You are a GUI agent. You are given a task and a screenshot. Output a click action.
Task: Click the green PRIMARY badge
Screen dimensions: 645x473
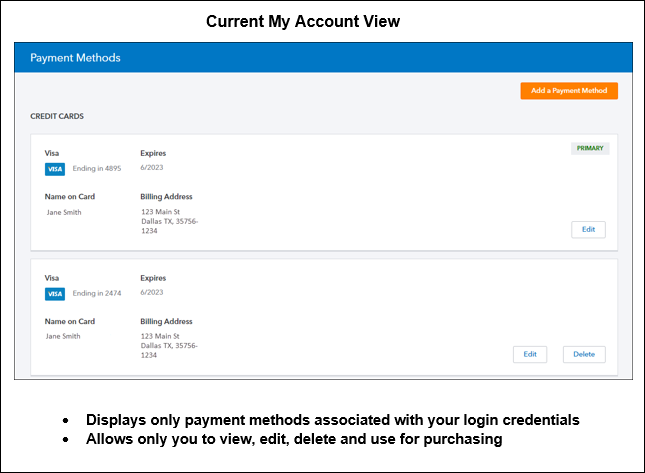[590, 148]
